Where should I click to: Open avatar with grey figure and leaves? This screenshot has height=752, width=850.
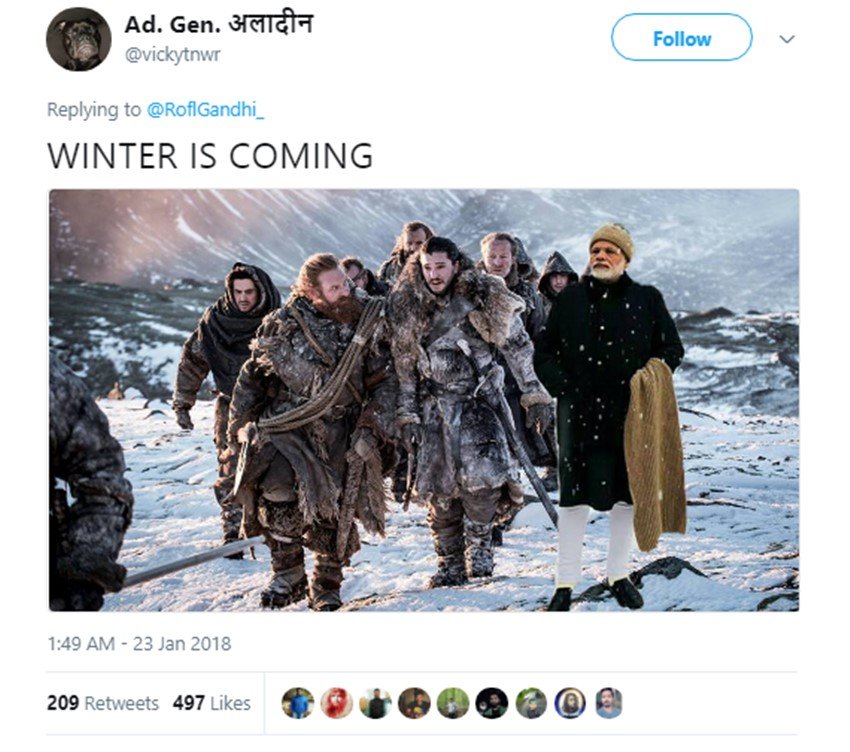pyautogui.click(x=531, y=703)
